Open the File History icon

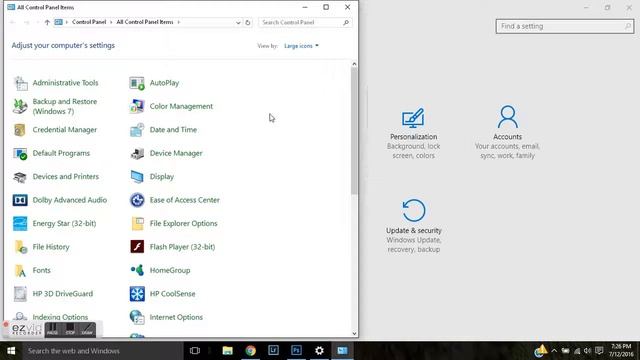point(20,247)
